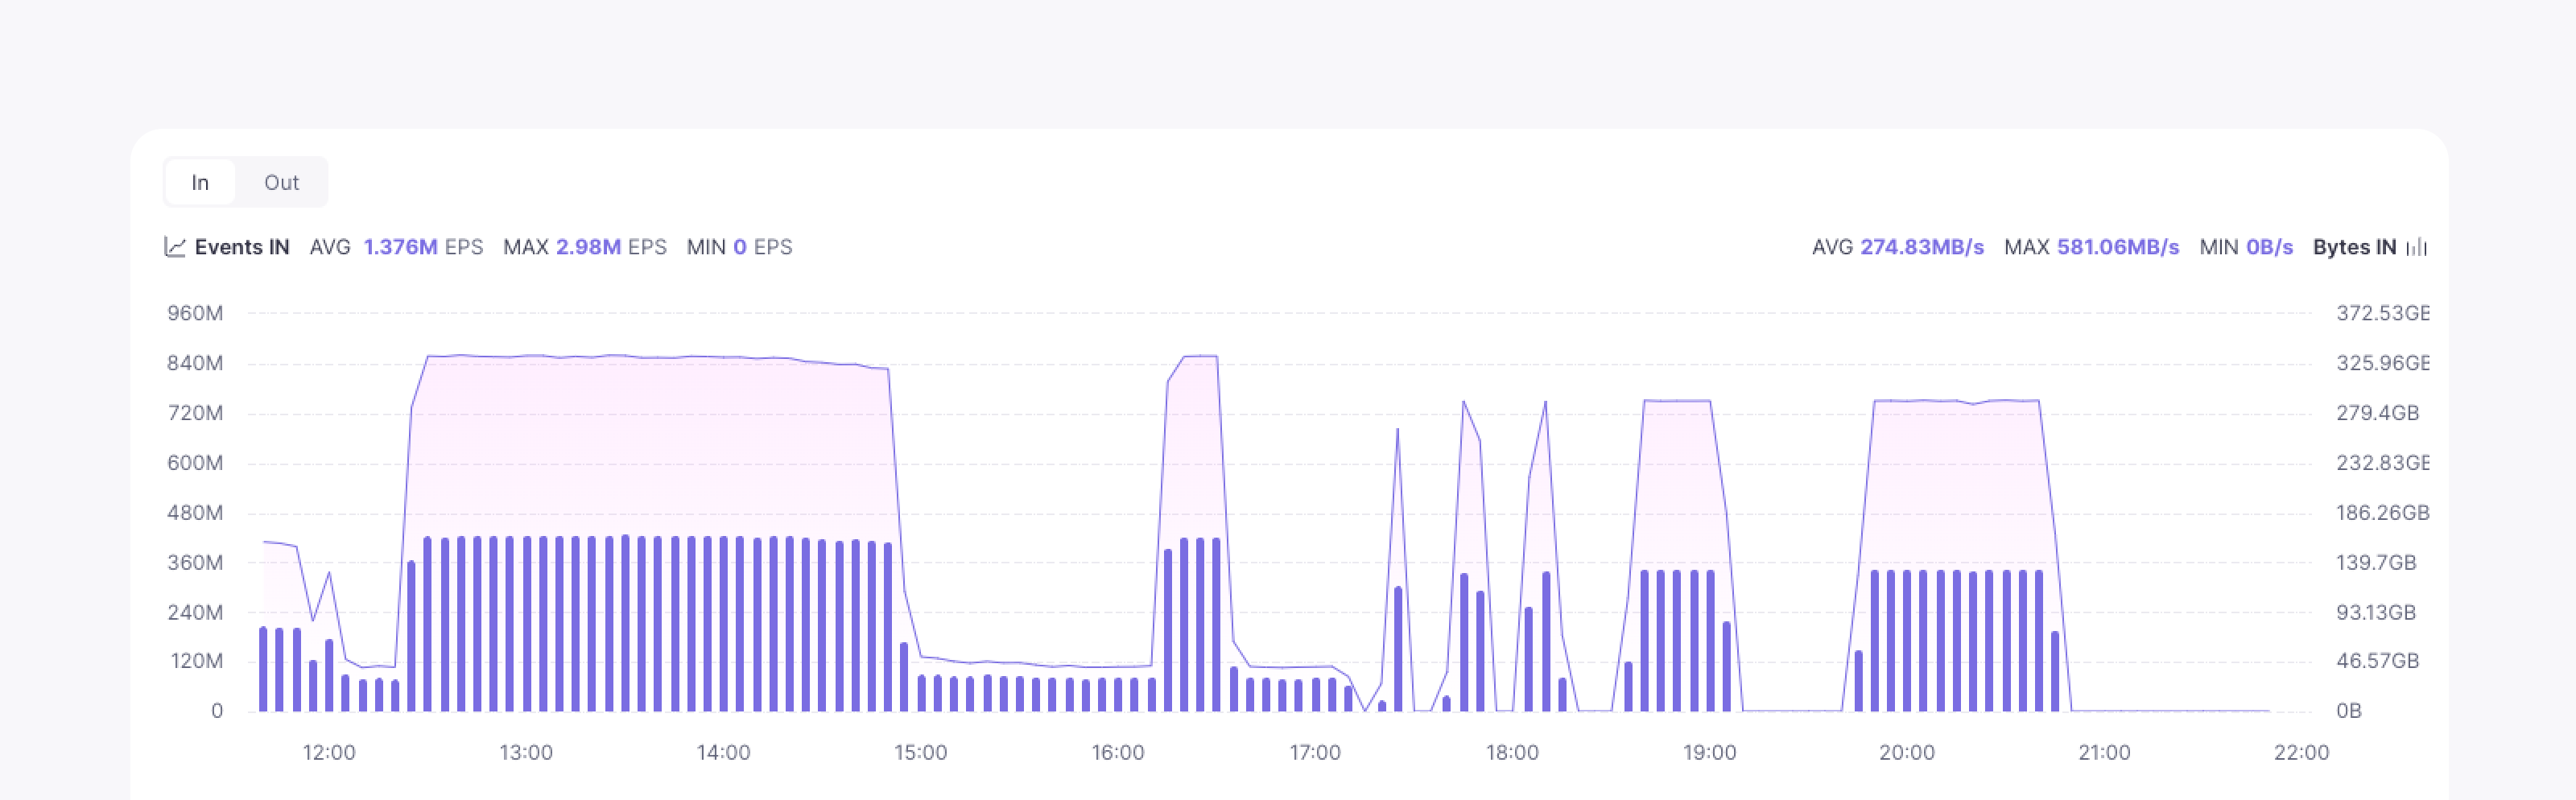Click the 12:00 time axis label

329,753
